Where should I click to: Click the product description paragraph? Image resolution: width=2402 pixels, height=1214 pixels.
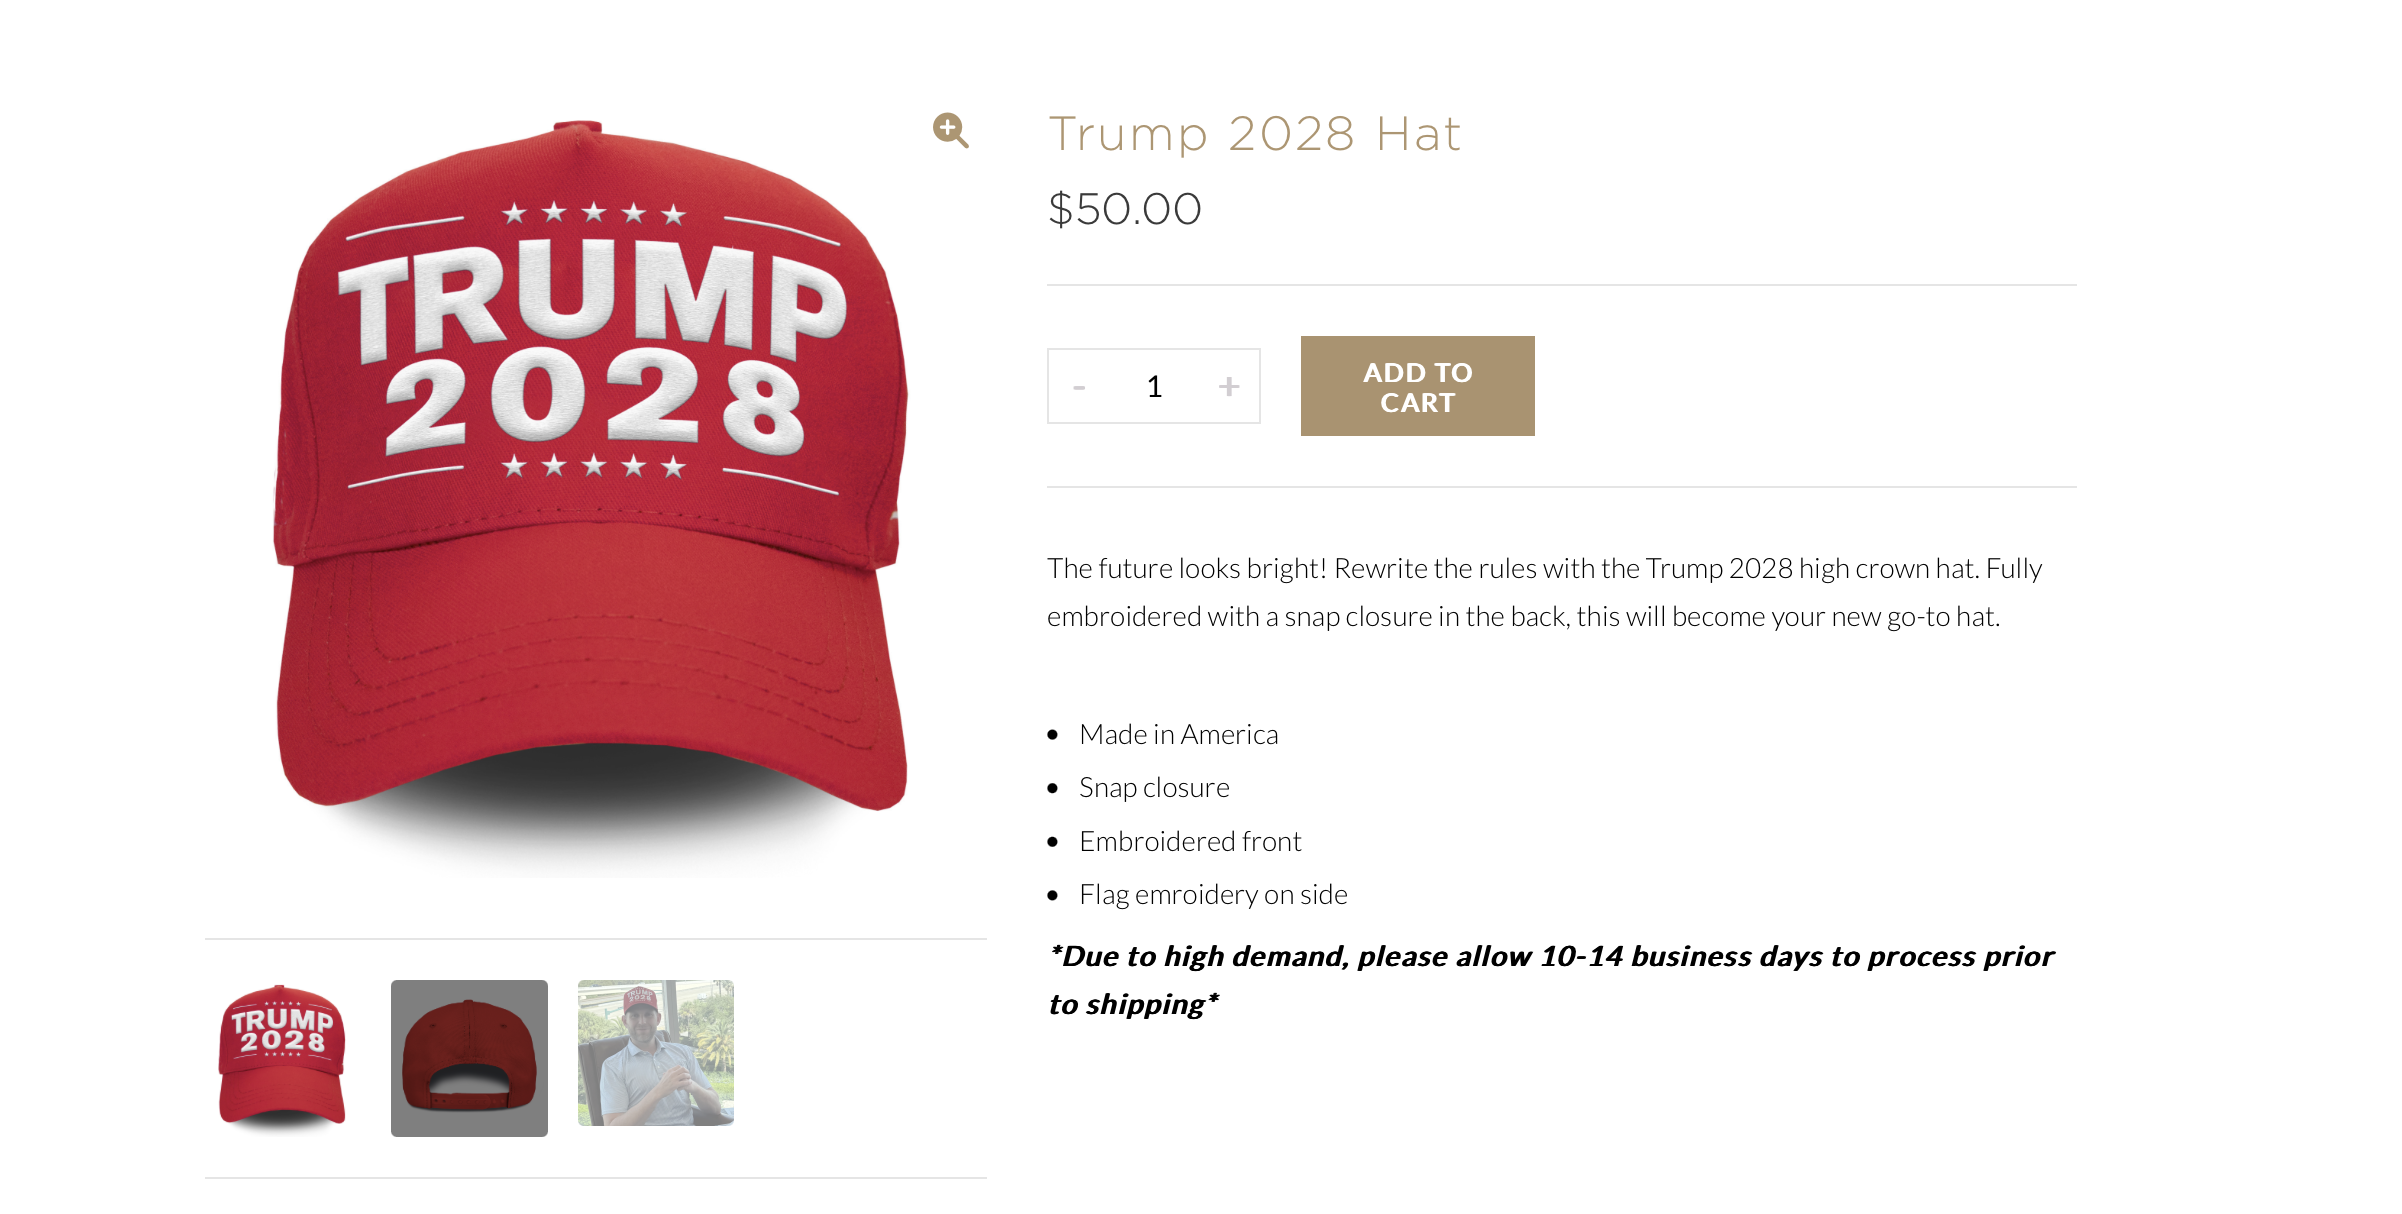(1544, 592)
